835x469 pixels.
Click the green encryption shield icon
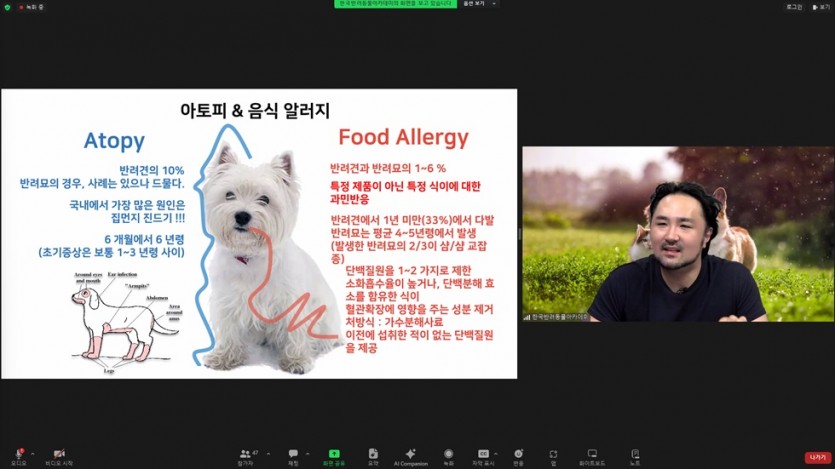(x=7, y=7)
